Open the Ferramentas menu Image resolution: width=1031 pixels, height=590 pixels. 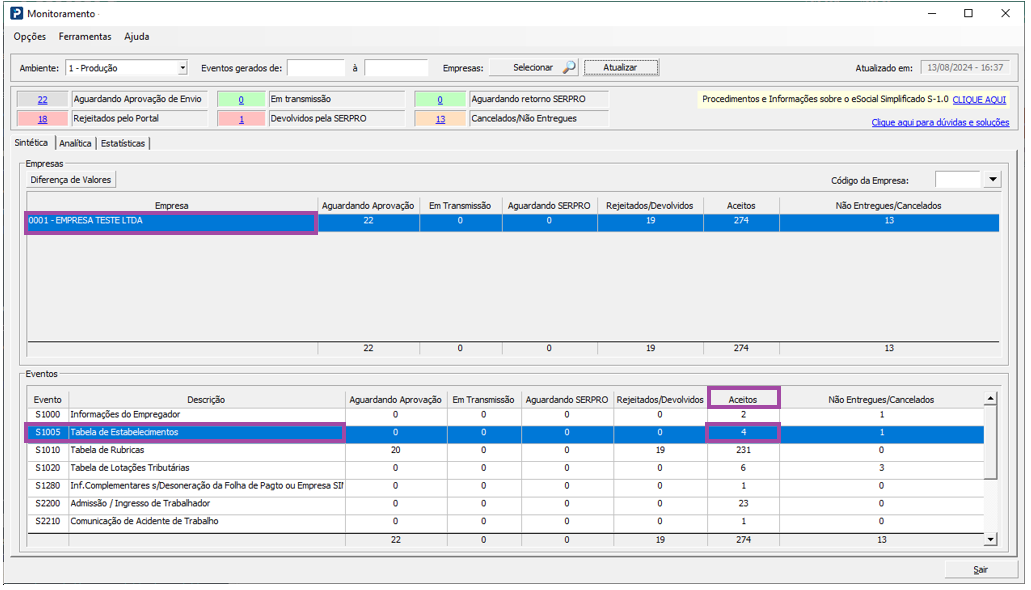pos(85,37)
